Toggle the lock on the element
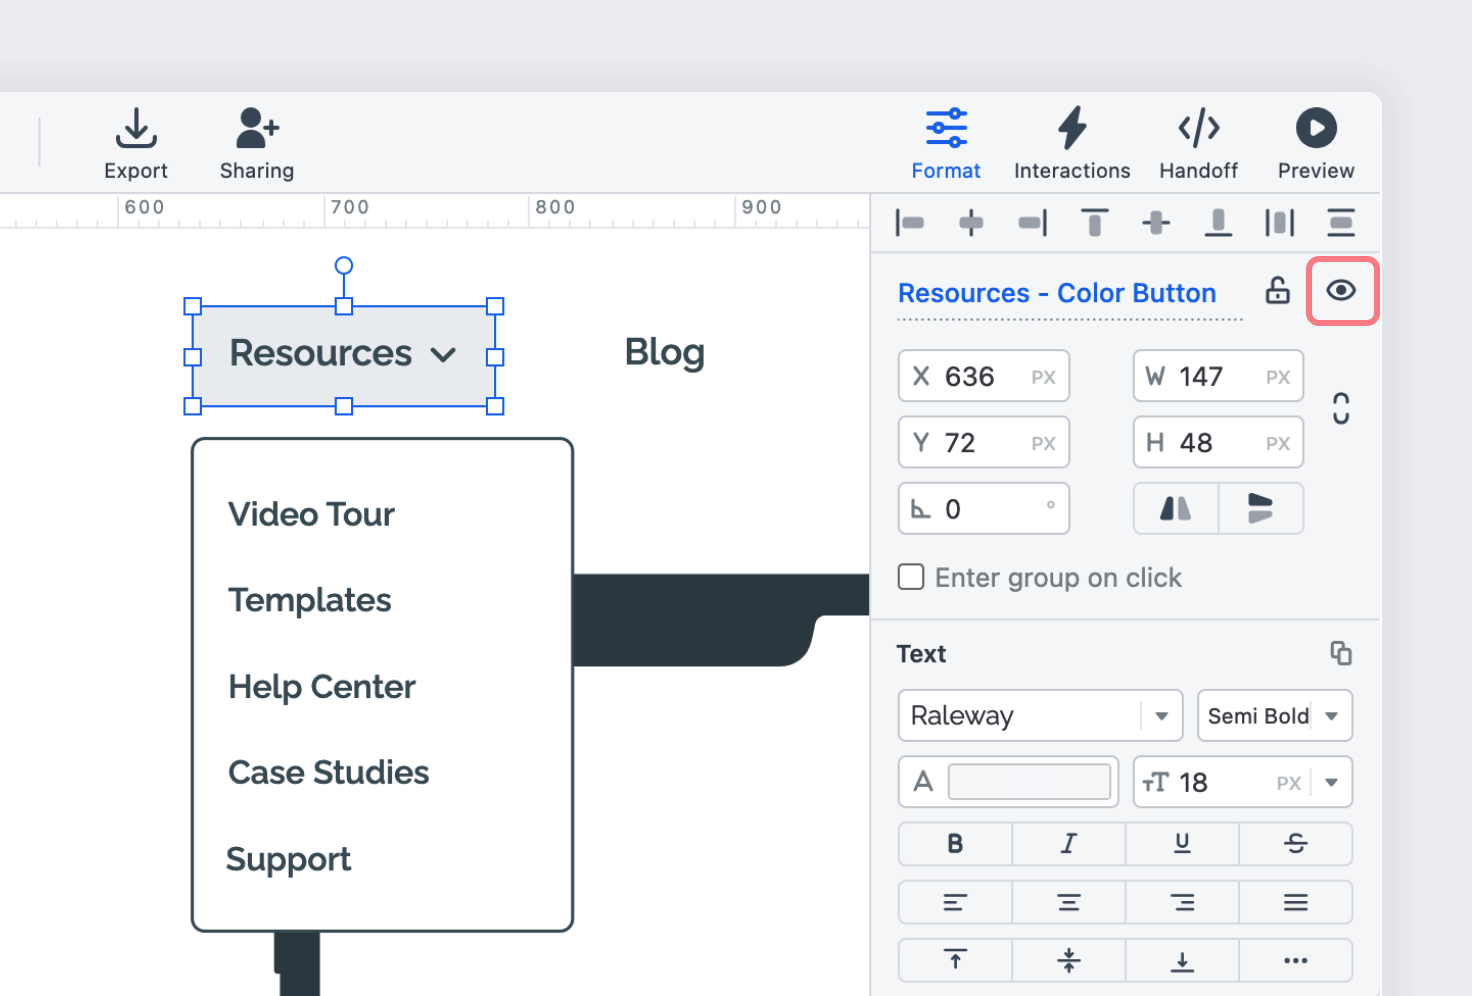1472x996 pixels. tap(1278, 290)
